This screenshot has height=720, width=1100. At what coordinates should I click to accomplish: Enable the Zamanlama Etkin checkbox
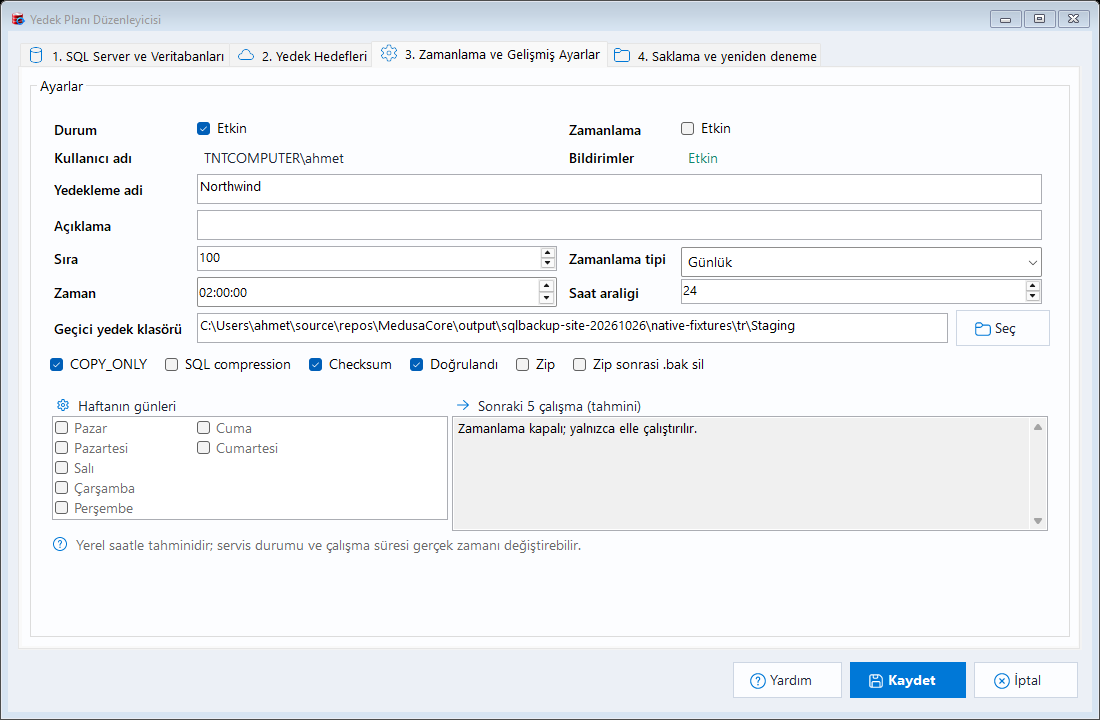click(688, 128)
